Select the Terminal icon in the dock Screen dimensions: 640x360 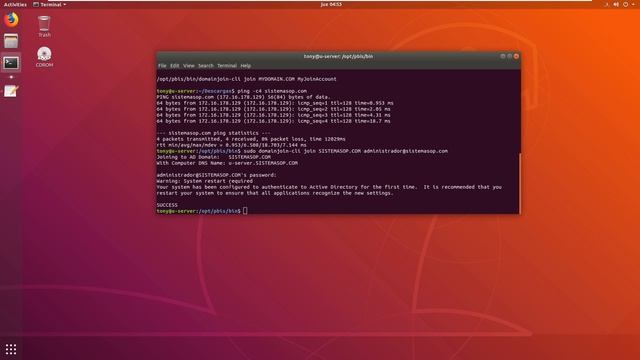coord(11,63)
